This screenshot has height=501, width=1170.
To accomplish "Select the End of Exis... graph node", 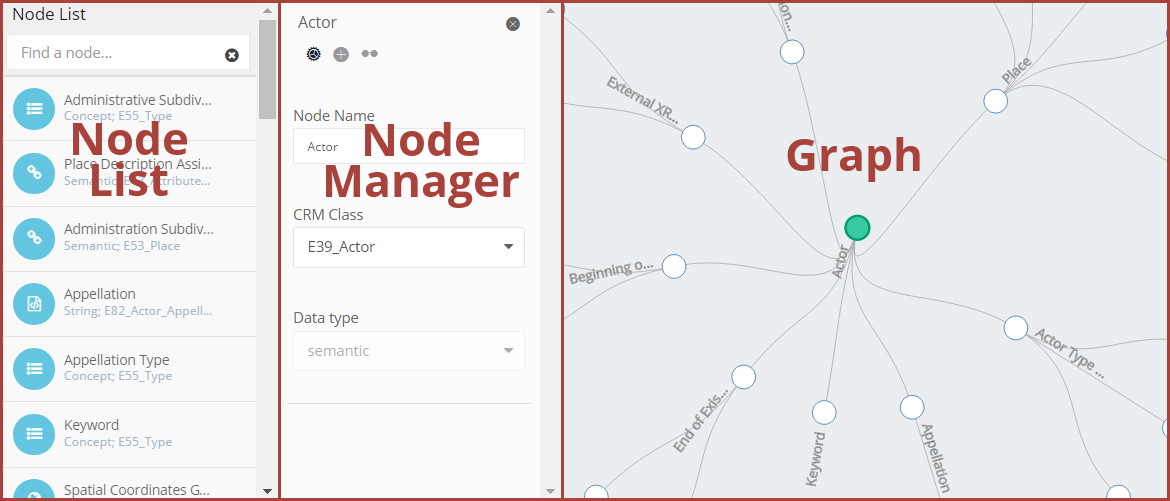I will tap(743, 377).
